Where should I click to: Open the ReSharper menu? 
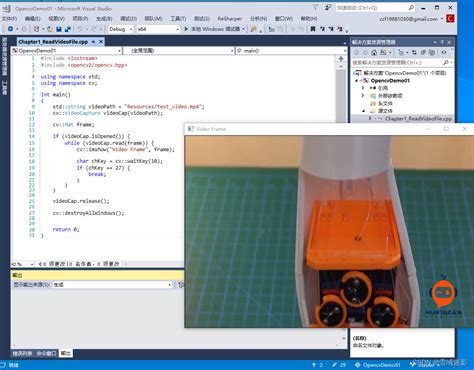point(230,19)
